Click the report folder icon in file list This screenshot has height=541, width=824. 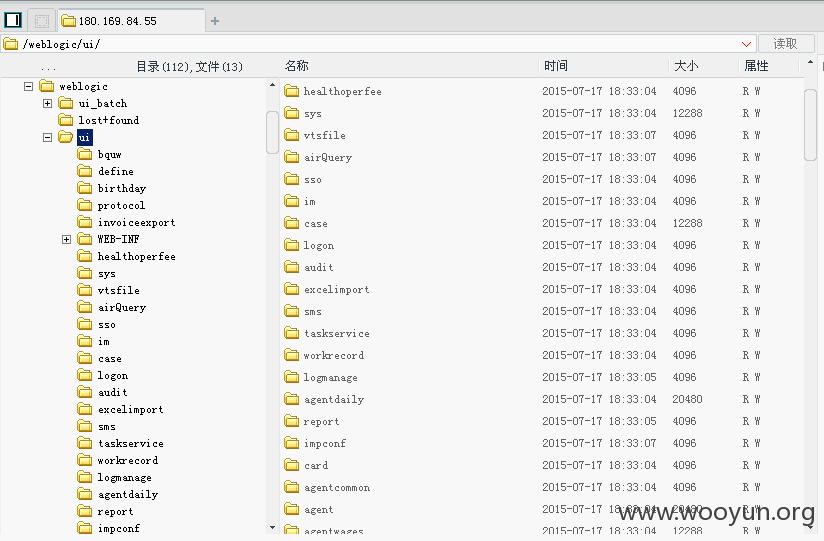point(292,421)
